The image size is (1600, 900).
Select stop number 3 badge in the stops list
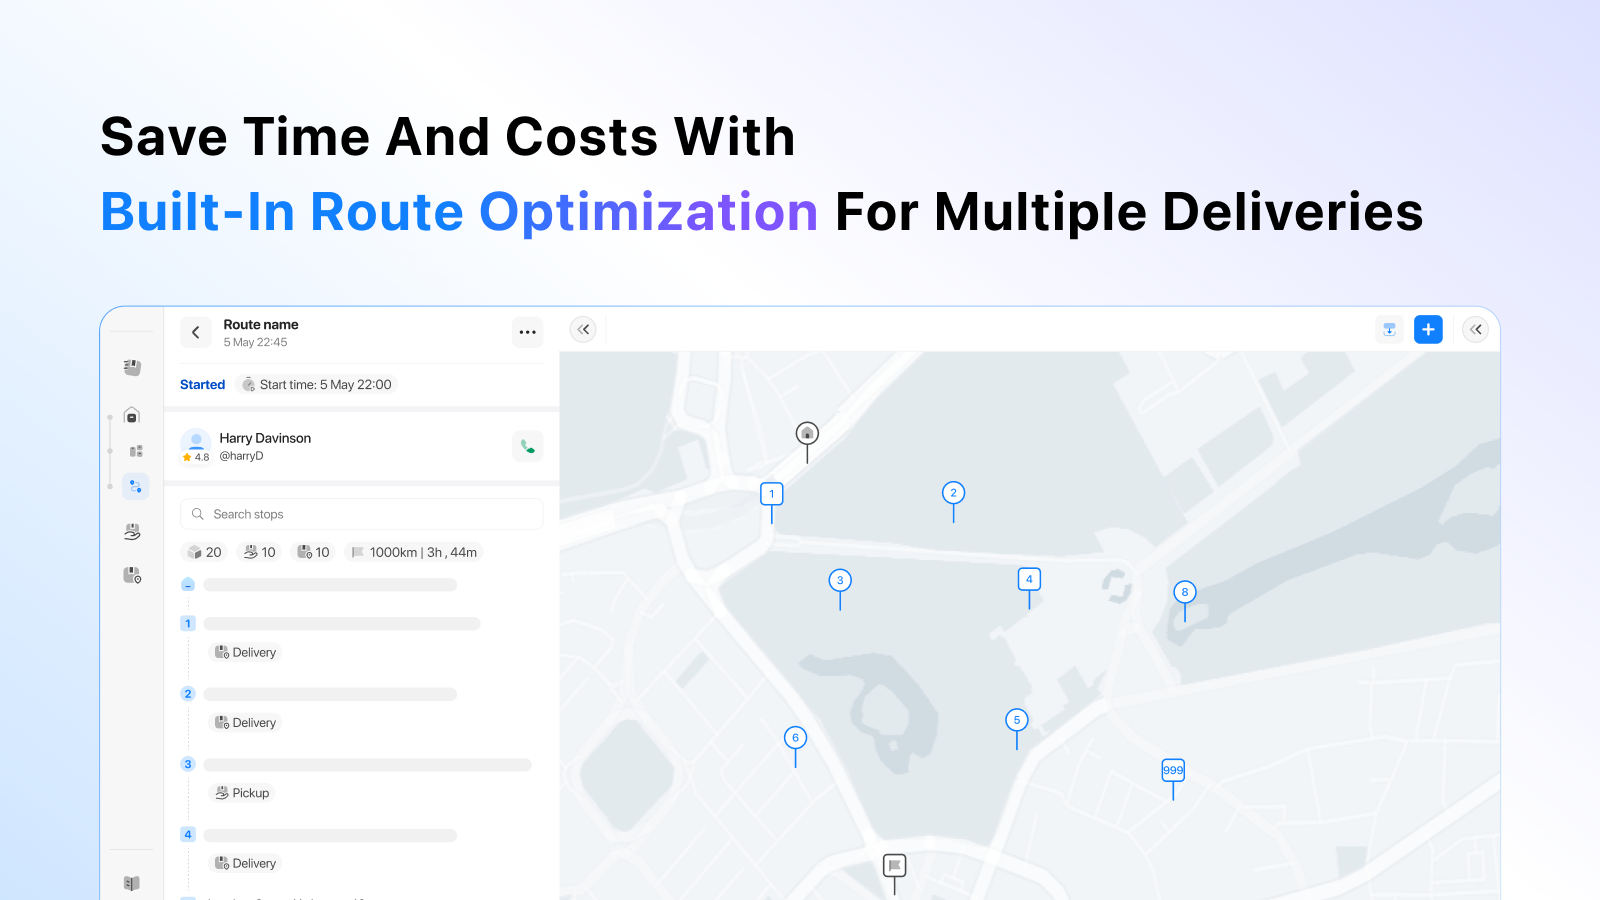tap(188, 764)
